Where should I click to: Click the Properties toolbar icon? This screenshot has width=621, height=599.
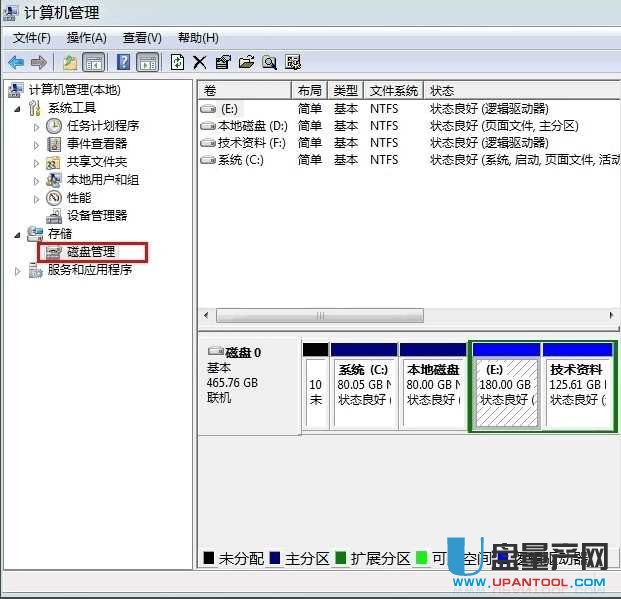click(223, 62)
